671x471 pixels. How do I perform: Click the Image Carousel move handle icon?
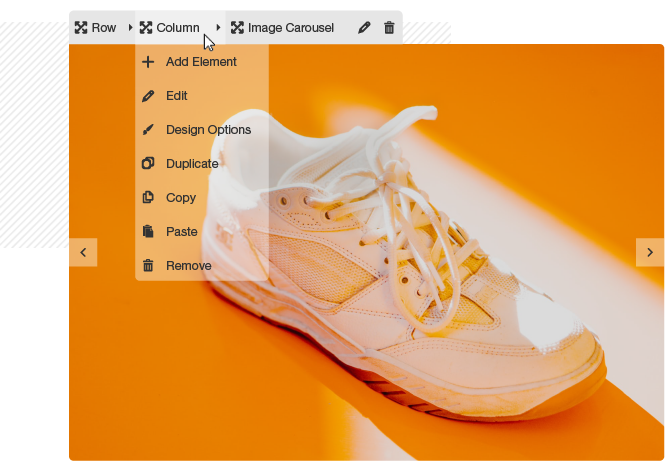(238, 28)
